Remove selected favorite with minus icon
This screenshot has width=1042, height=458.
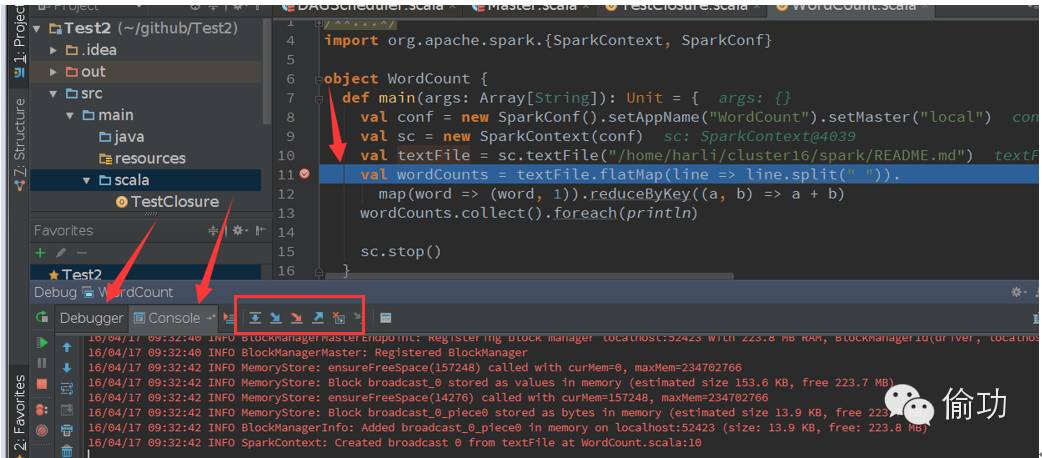(81, 253)
